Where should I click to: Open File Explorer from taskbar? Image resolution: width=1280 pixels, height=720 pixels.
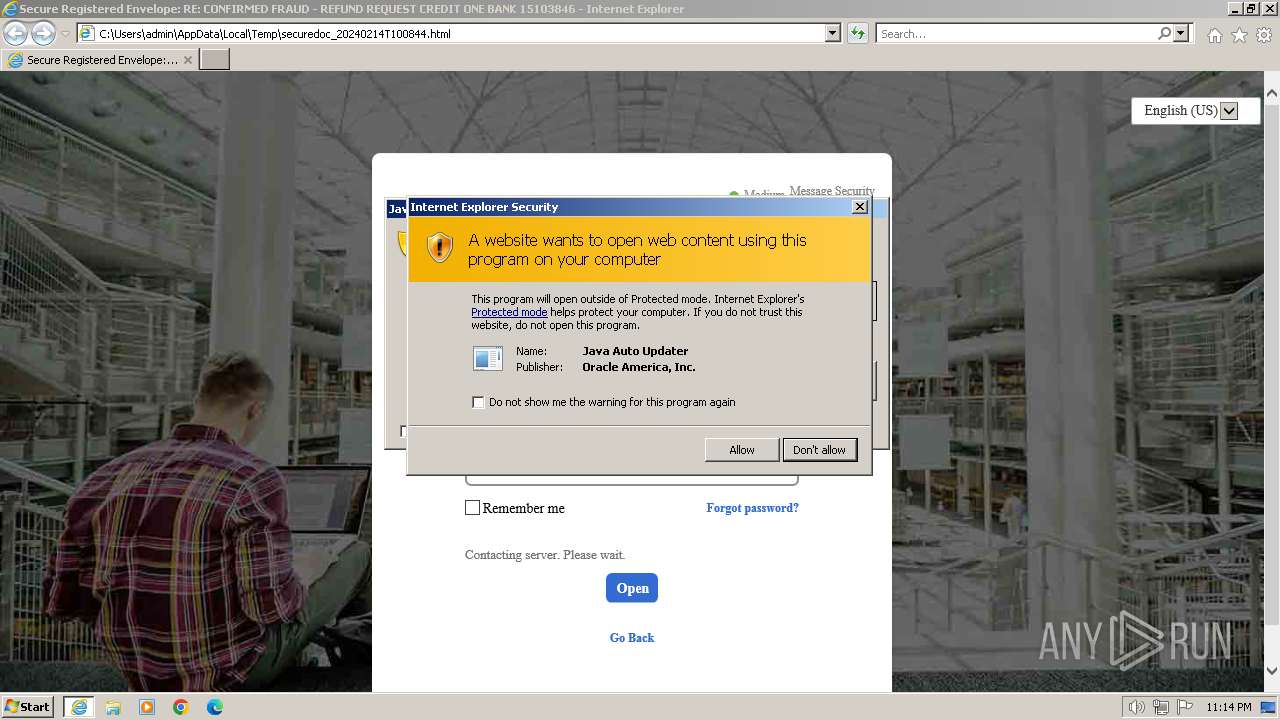113,707
